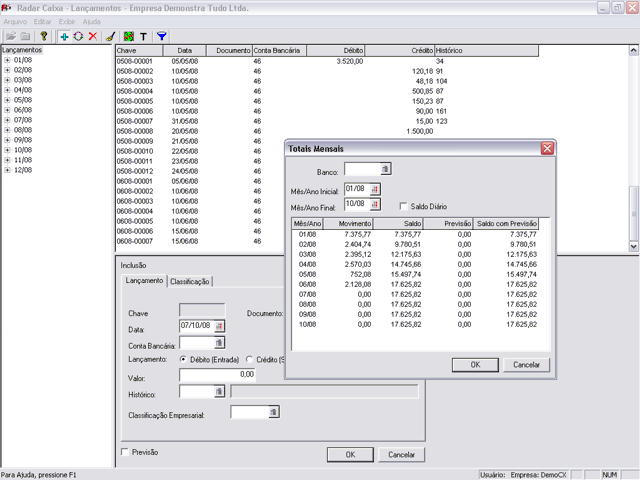Click the circular refresh toolbar icon
Screen dimensions: 640x480
[79, 35]
